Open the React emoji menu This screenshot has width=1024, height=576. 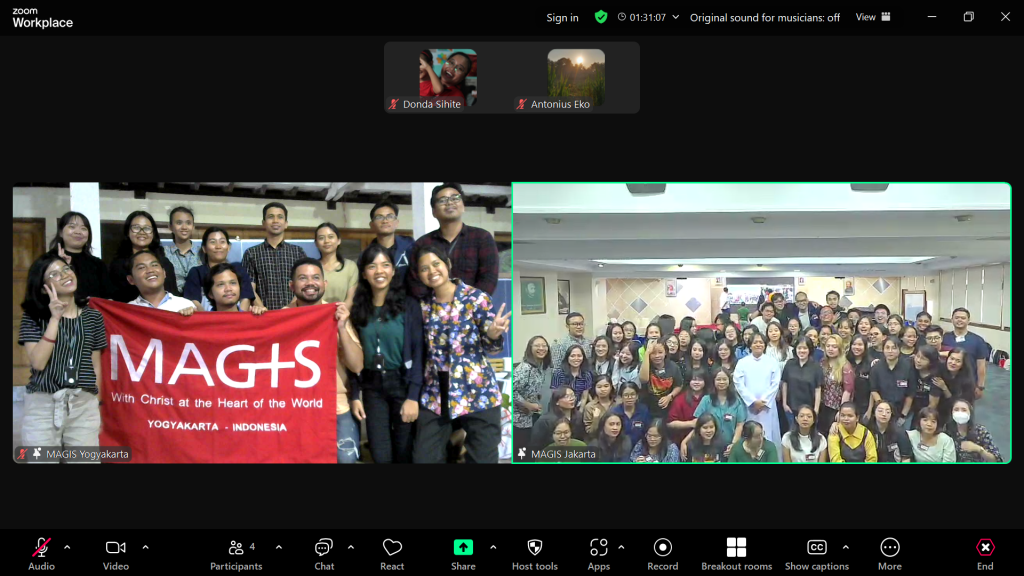[x=392, y=553]
